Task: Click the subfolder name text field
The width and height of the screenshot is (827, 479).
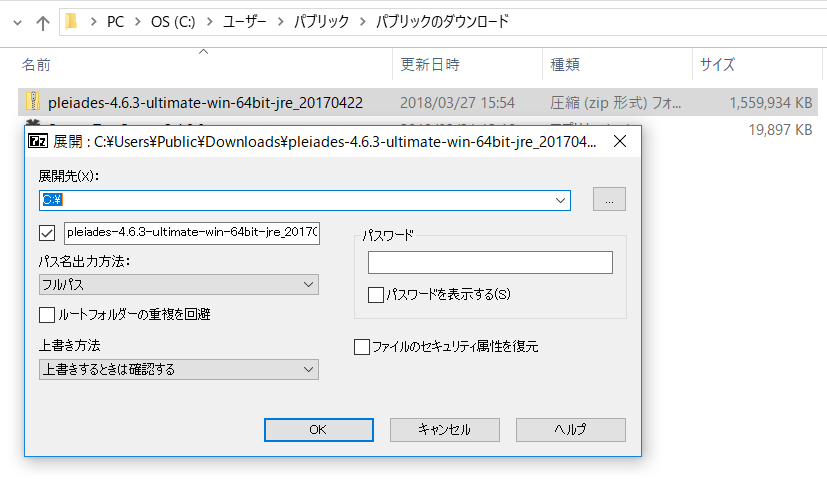Action: coord(192,233)
